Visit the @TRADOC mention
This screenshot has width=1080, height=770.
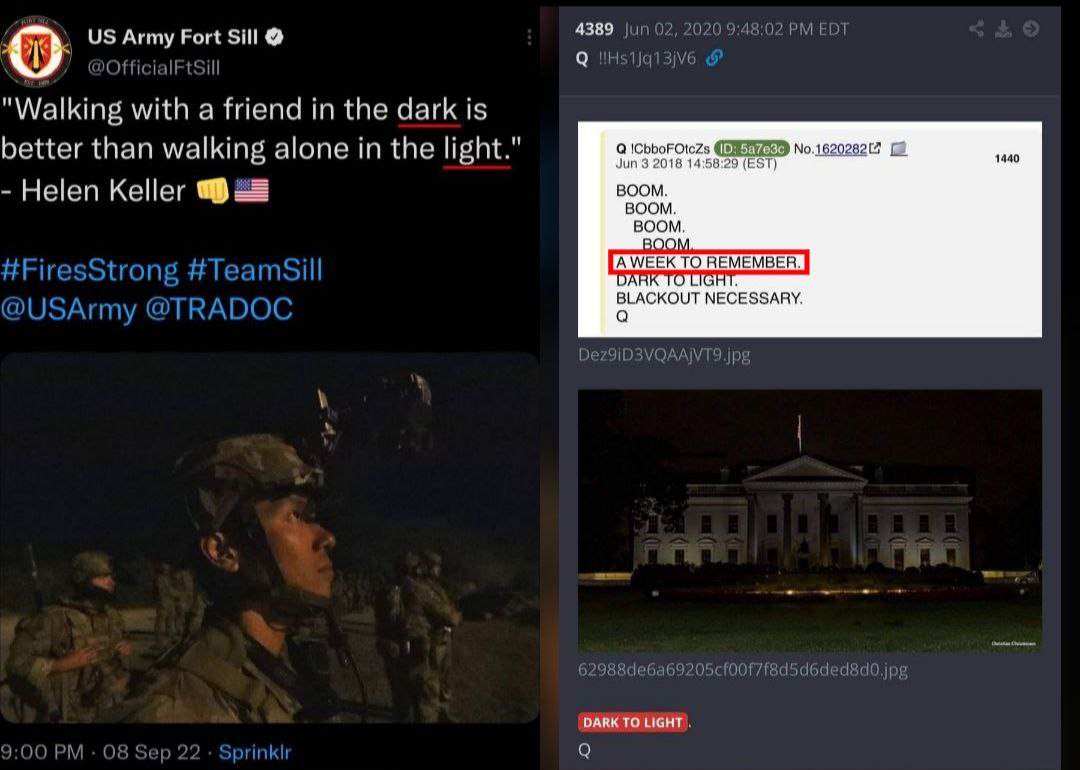219,309
